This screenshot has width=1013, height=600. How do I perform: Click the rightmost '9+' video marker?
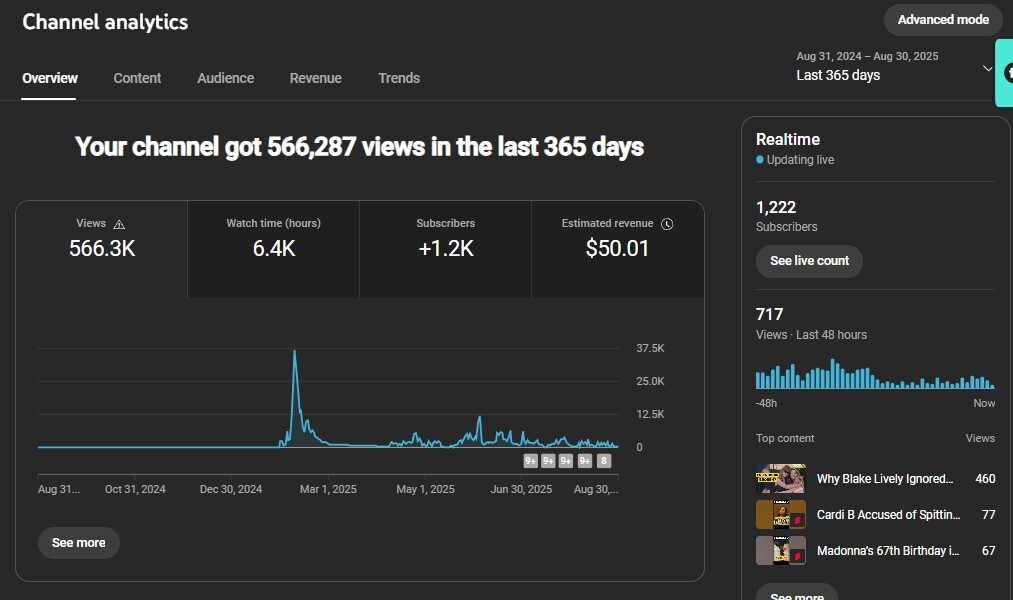point(585,461)
